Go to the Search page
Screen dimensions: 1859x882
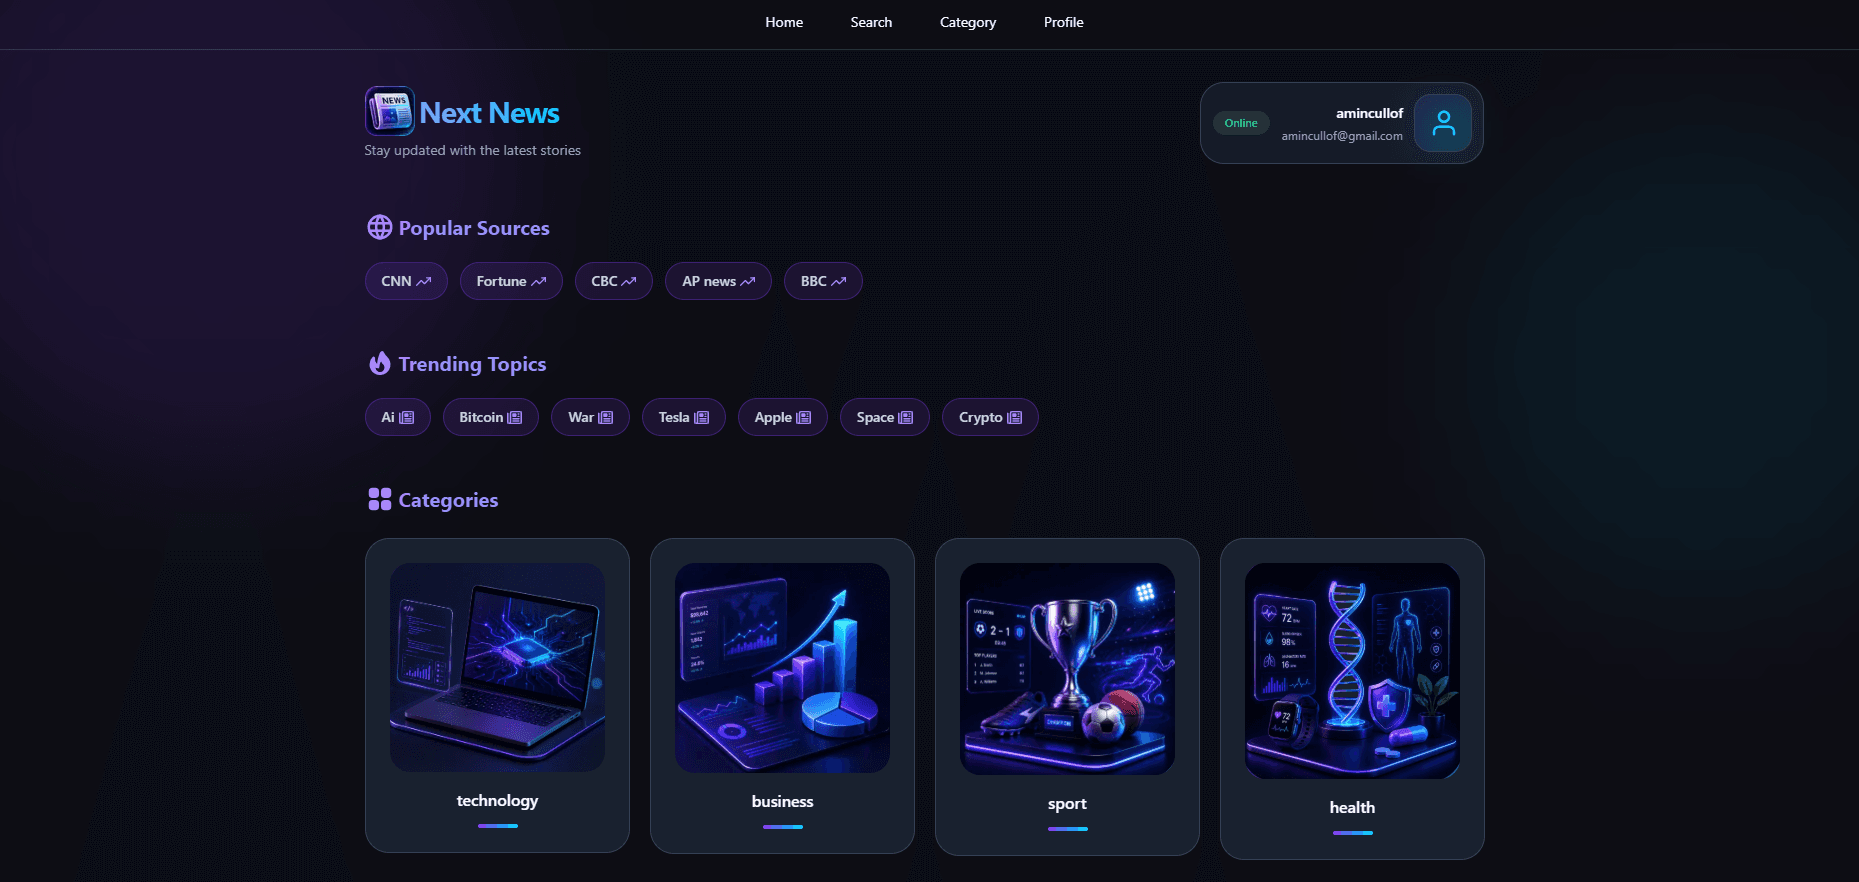[x=871, y=22]
